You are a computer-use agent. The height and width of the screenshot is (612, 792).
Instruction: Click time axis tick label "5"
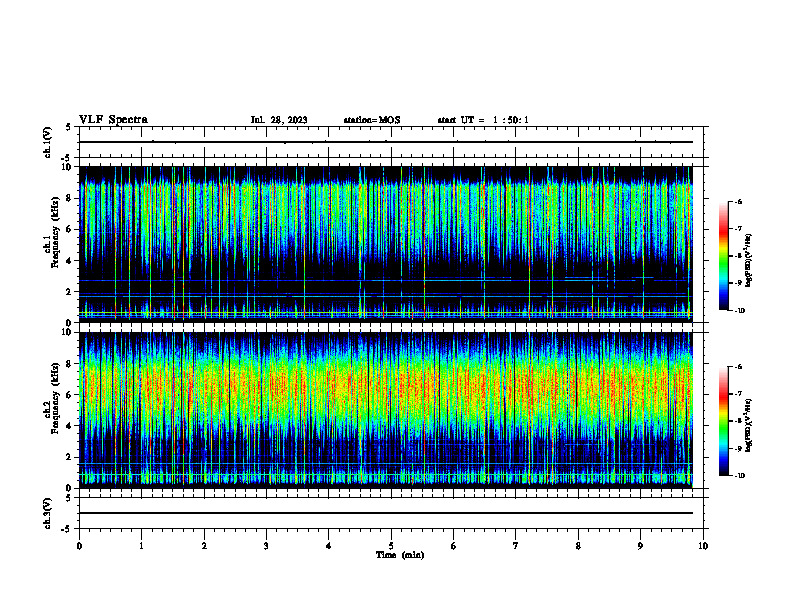click(x=391, y=546)
